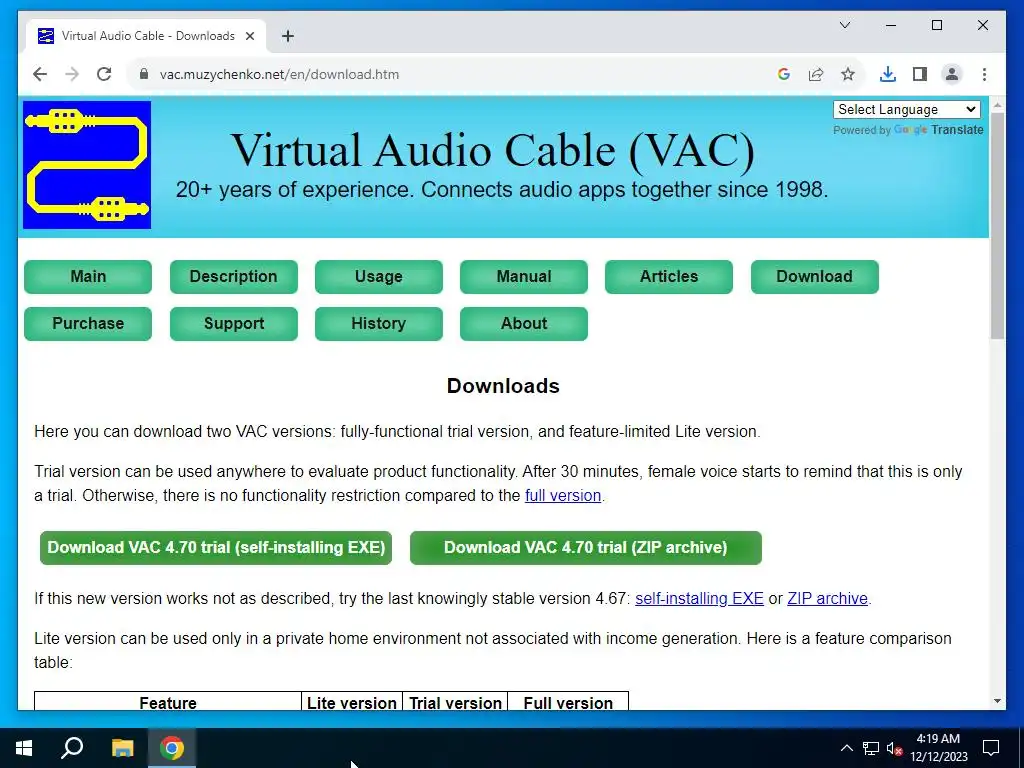1024x768 pixels.
Task: Click the scrollbar down arrow
Action: (x=997, y=701)
